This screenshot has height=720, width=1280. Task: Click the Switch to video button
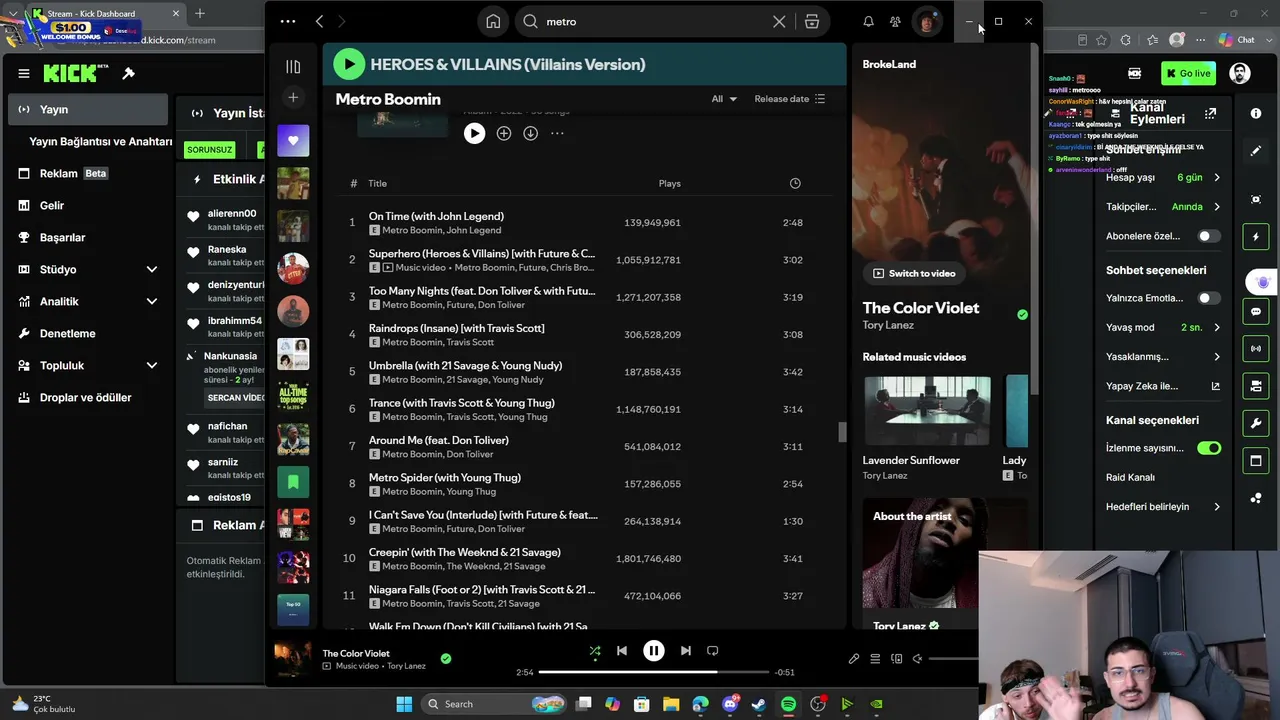pos(915,273)
